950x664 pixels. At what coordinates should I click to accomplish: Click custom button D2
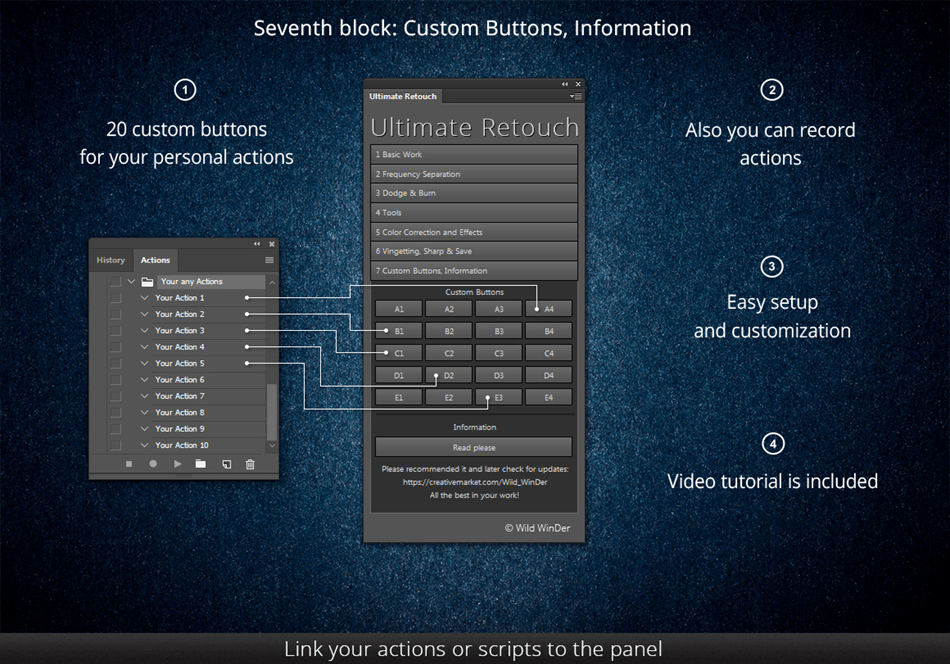coord(448,376)
